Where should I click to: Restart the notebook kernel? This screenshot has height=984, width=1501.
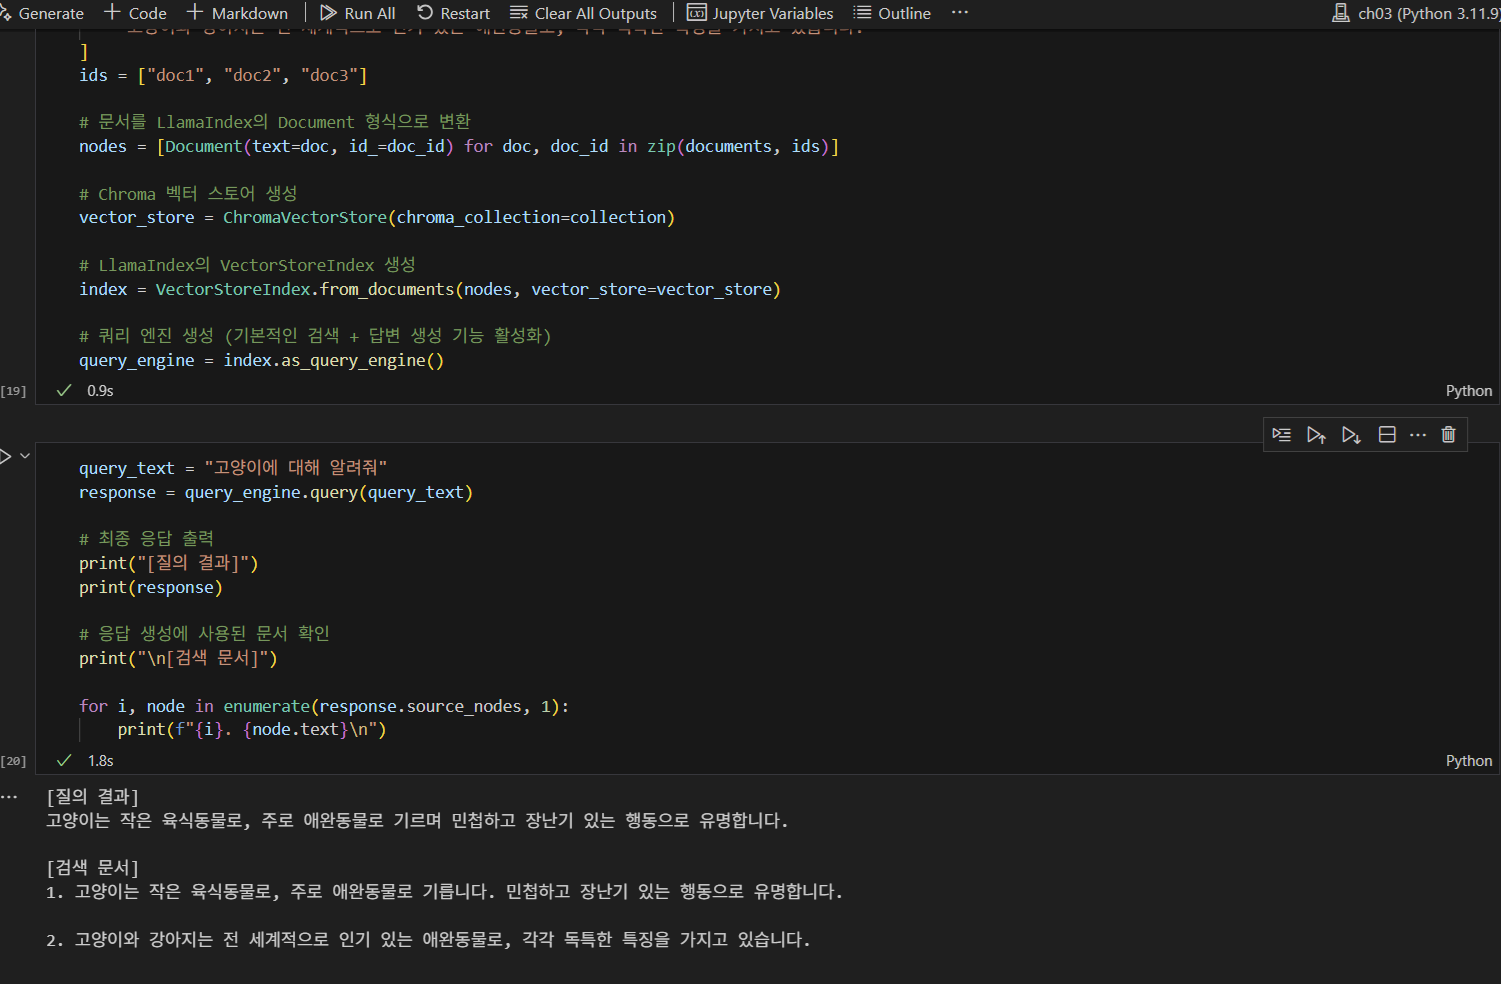pos(454,13)
